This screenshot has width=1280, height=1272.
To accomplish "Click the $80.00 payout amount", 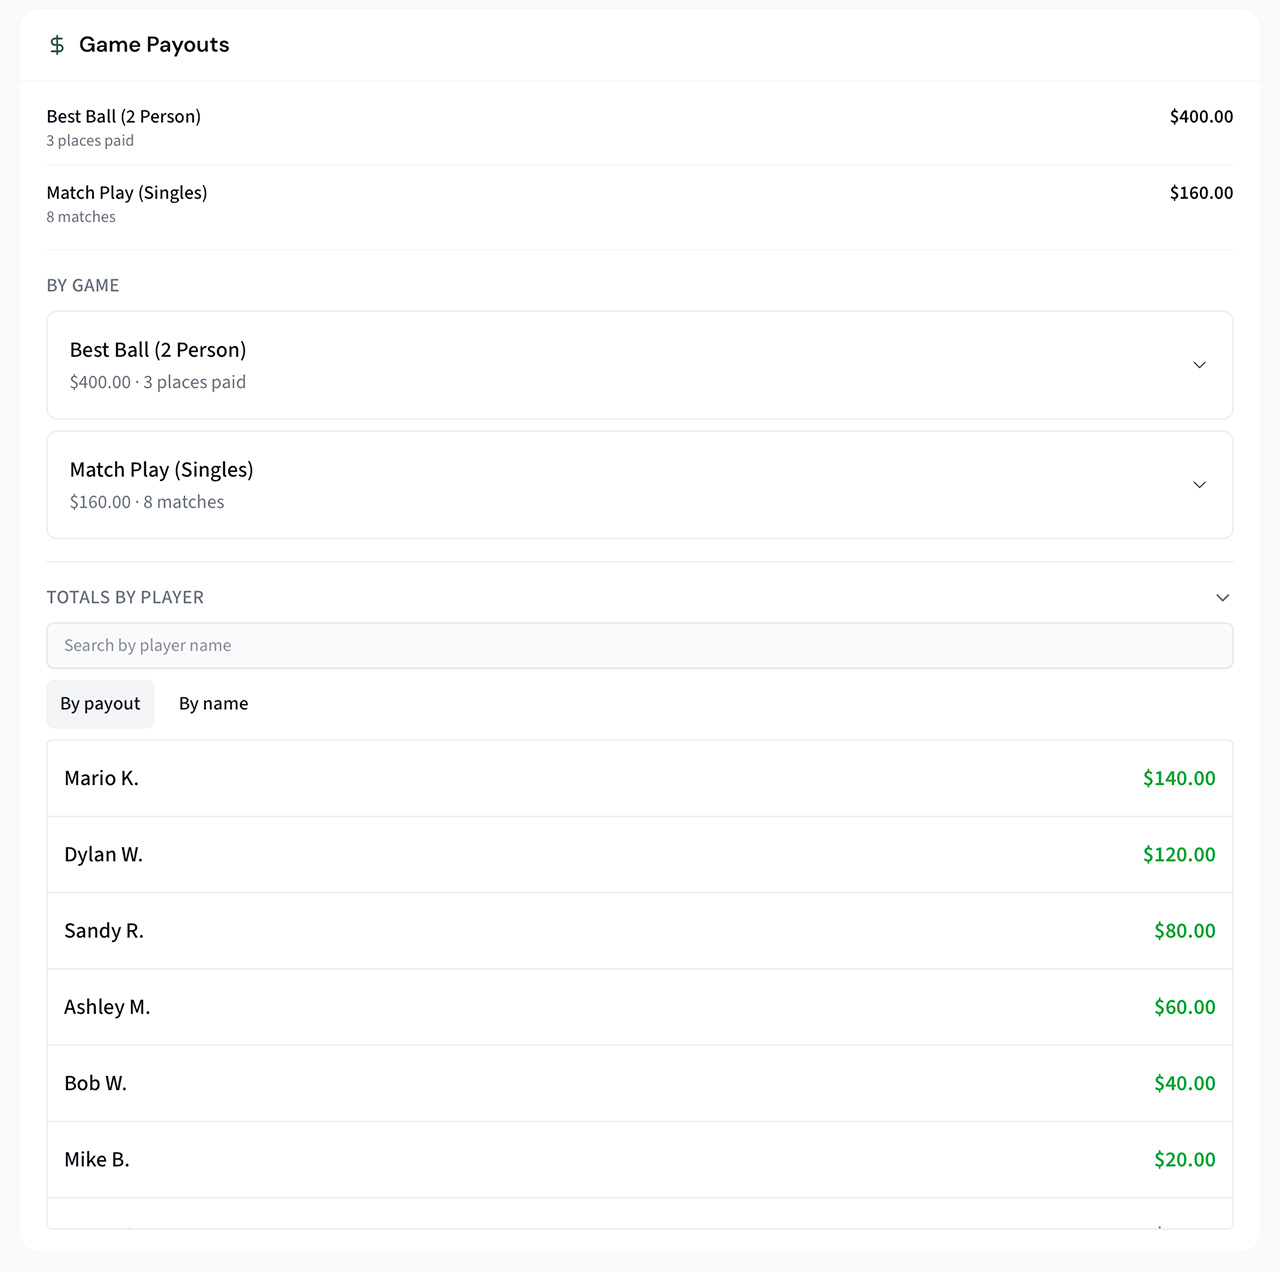I will click(1185, 930).
